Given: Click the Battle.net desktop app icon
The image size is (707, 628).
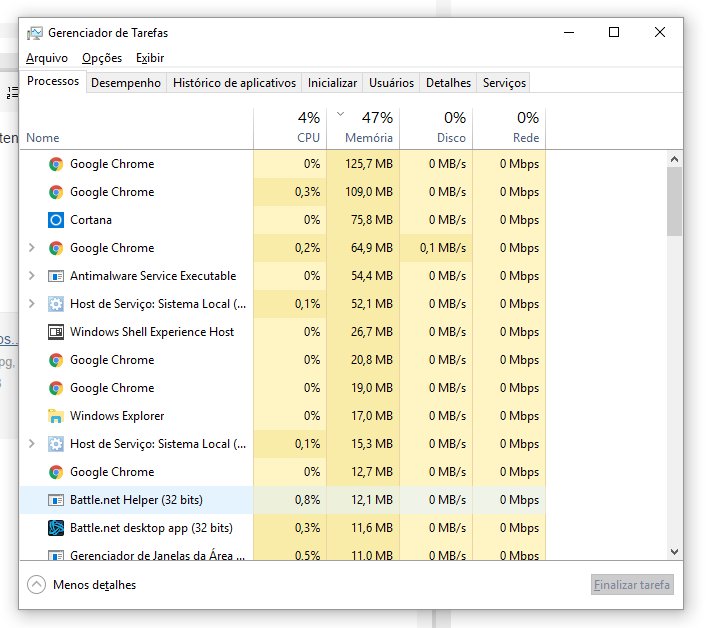Looking at the screenshot, I should coord(56,528).
